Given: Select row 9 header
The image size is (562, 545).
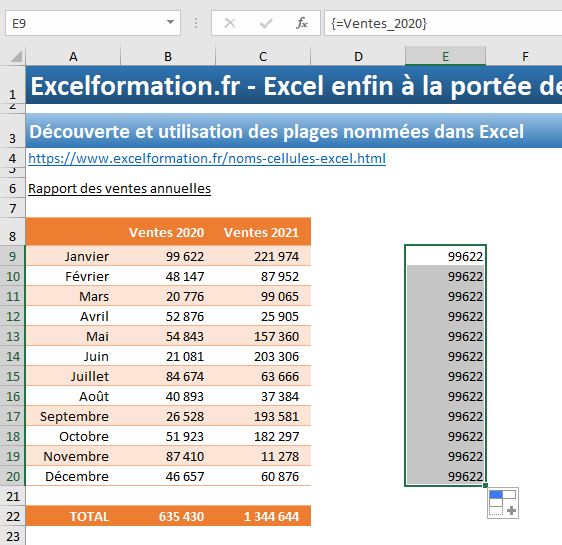Looking at the screenshot, I should point(13,256).
